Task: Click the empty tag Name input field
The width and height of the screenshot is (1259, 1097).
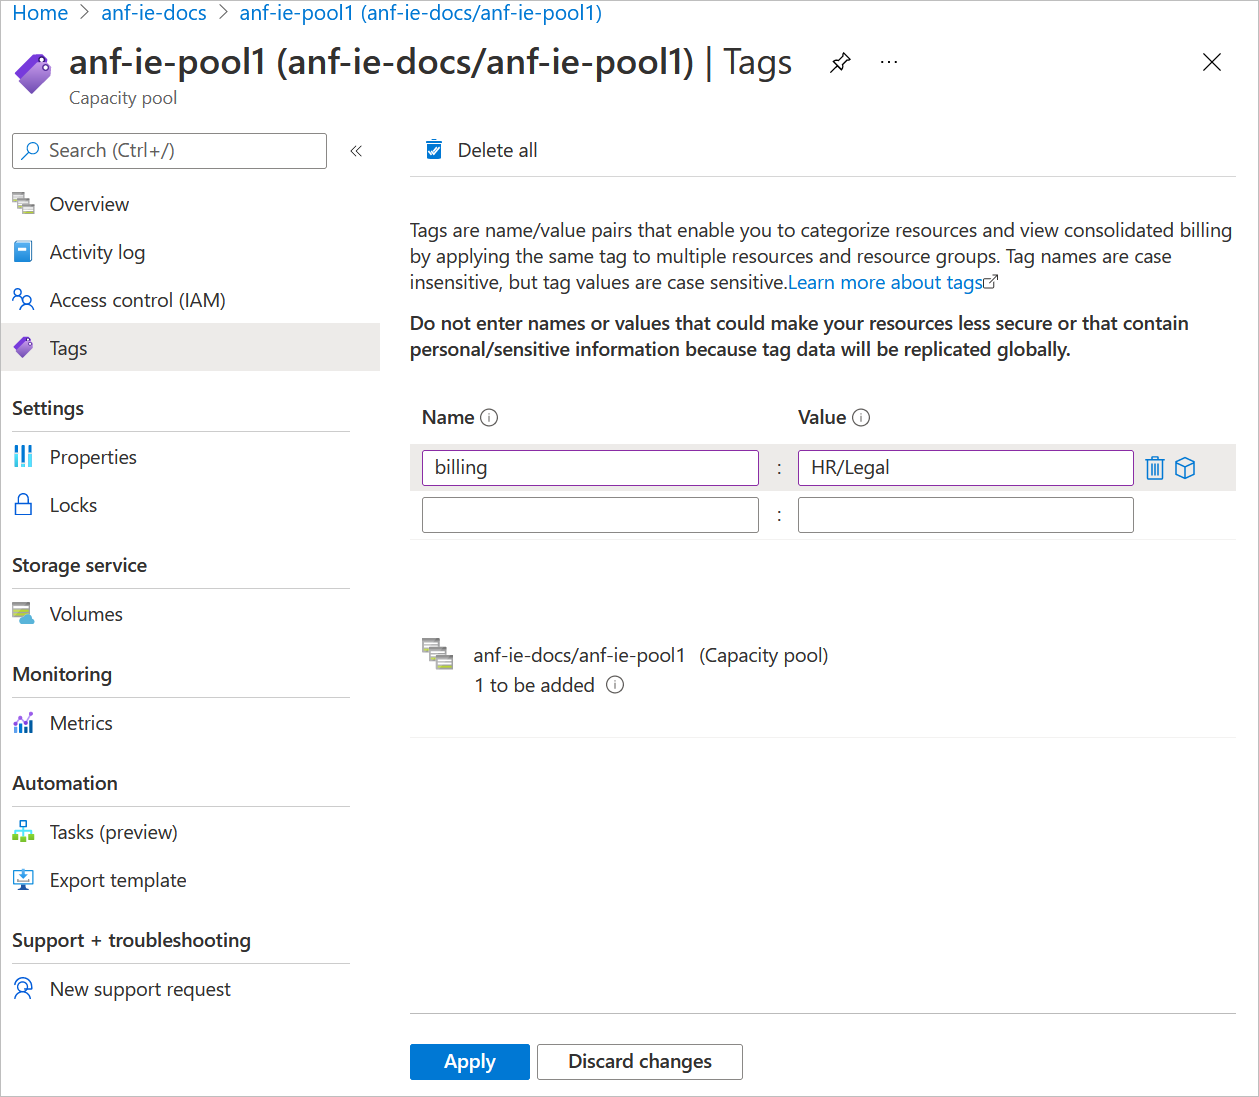Action: [589, 514]
